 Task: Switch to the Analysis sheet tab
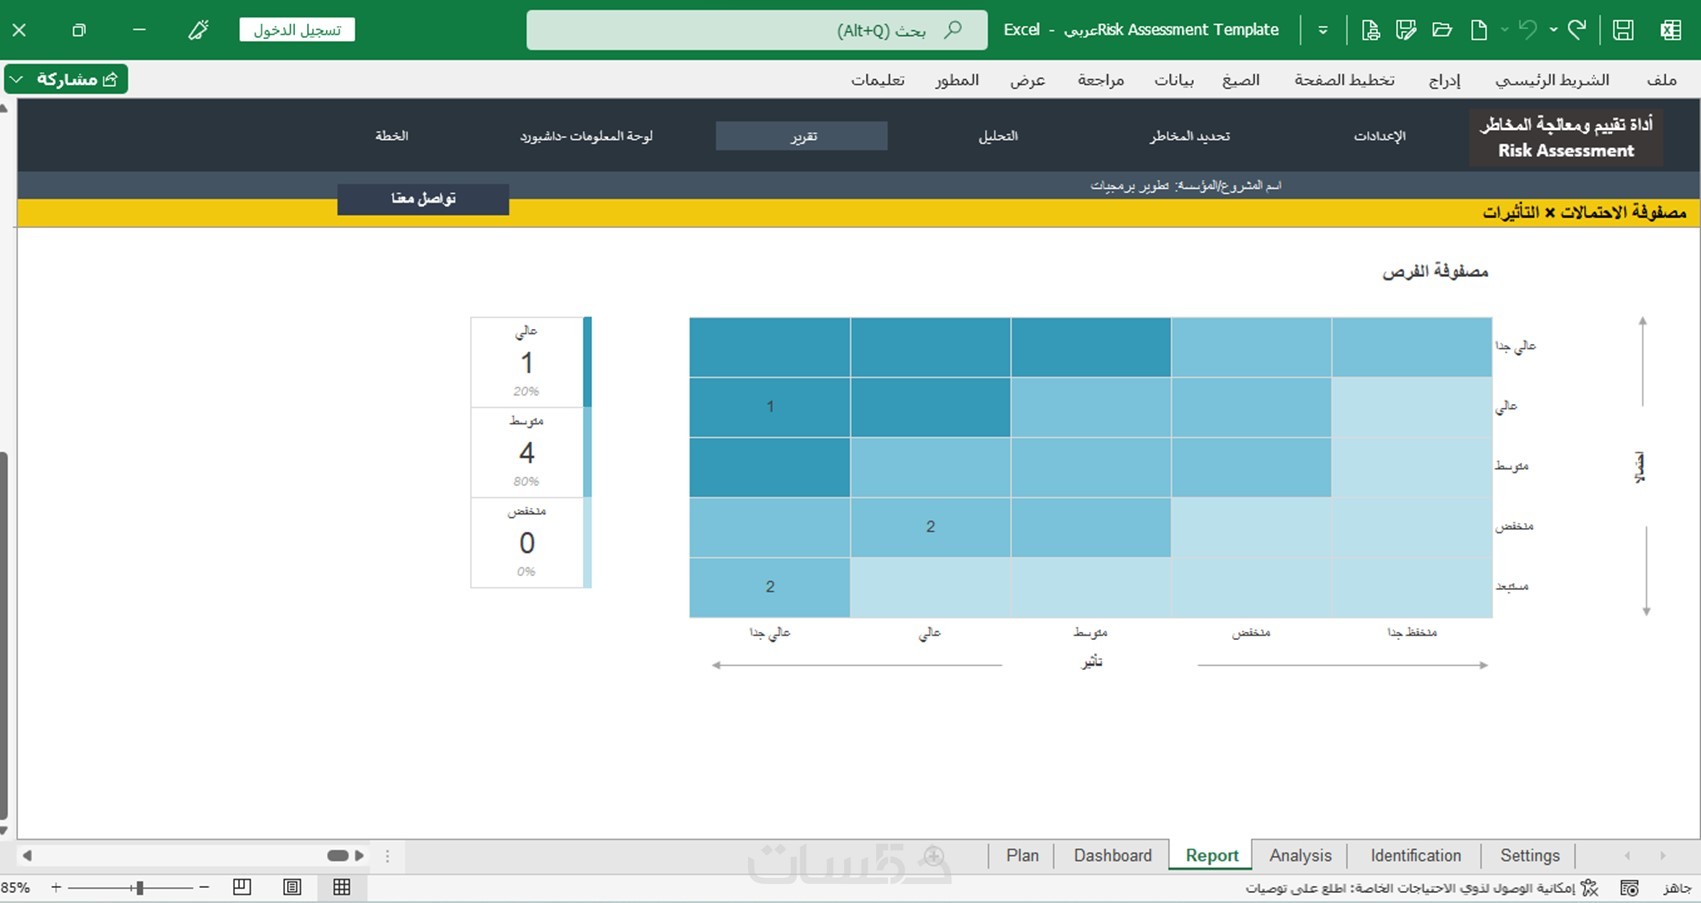coord(1300,856)
